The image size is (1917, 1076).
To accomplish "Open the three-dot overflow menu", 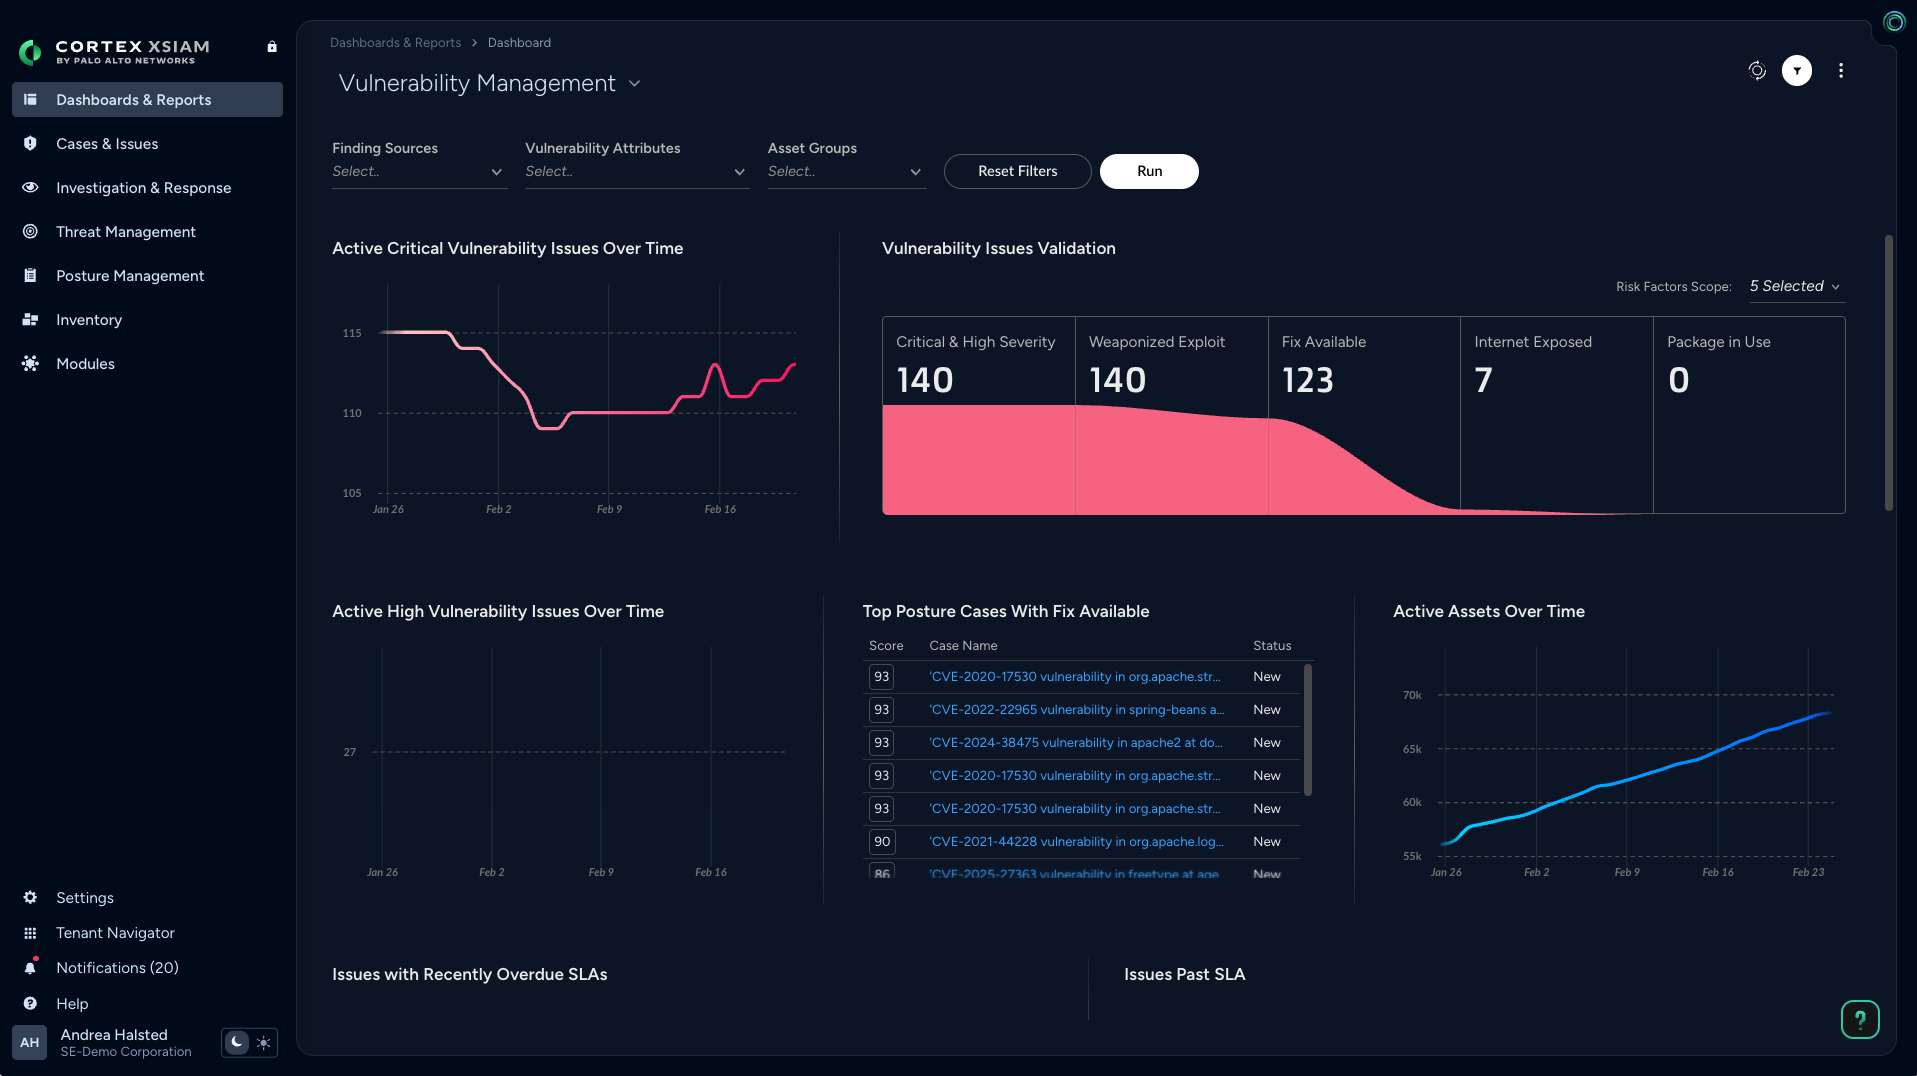I will [1840, 70].
